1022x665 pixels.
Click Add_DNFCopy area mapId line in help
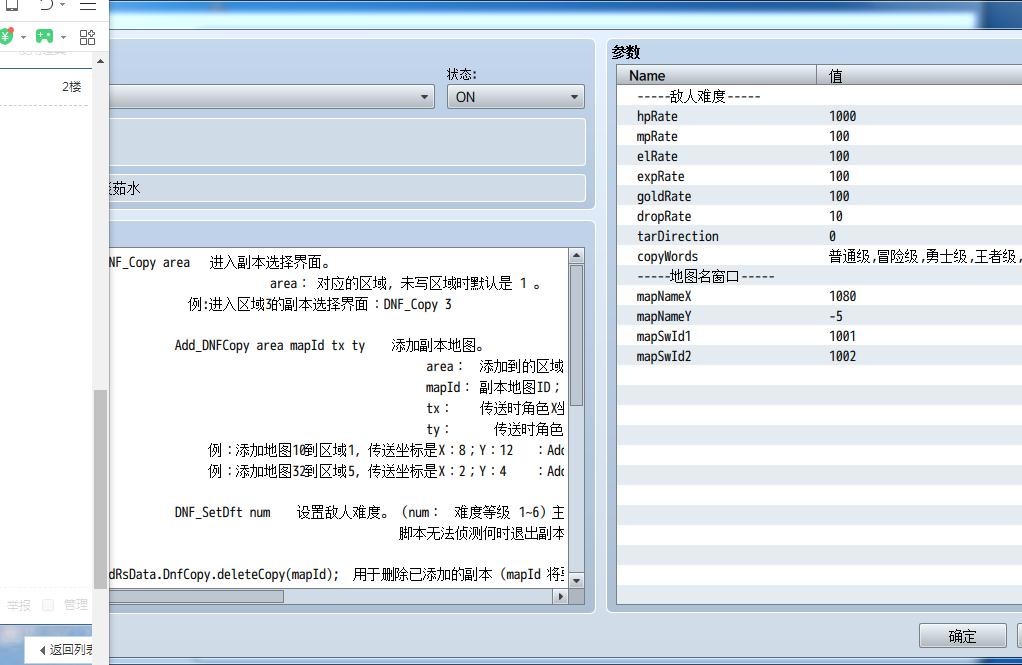330,346
